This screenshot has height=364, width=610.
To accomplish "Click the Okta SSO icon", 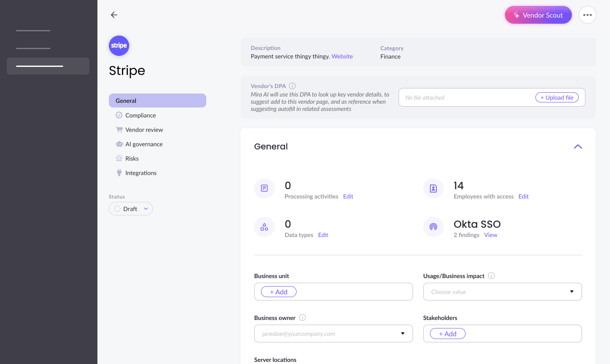I will pyautogui.click(x=433, y=227).
